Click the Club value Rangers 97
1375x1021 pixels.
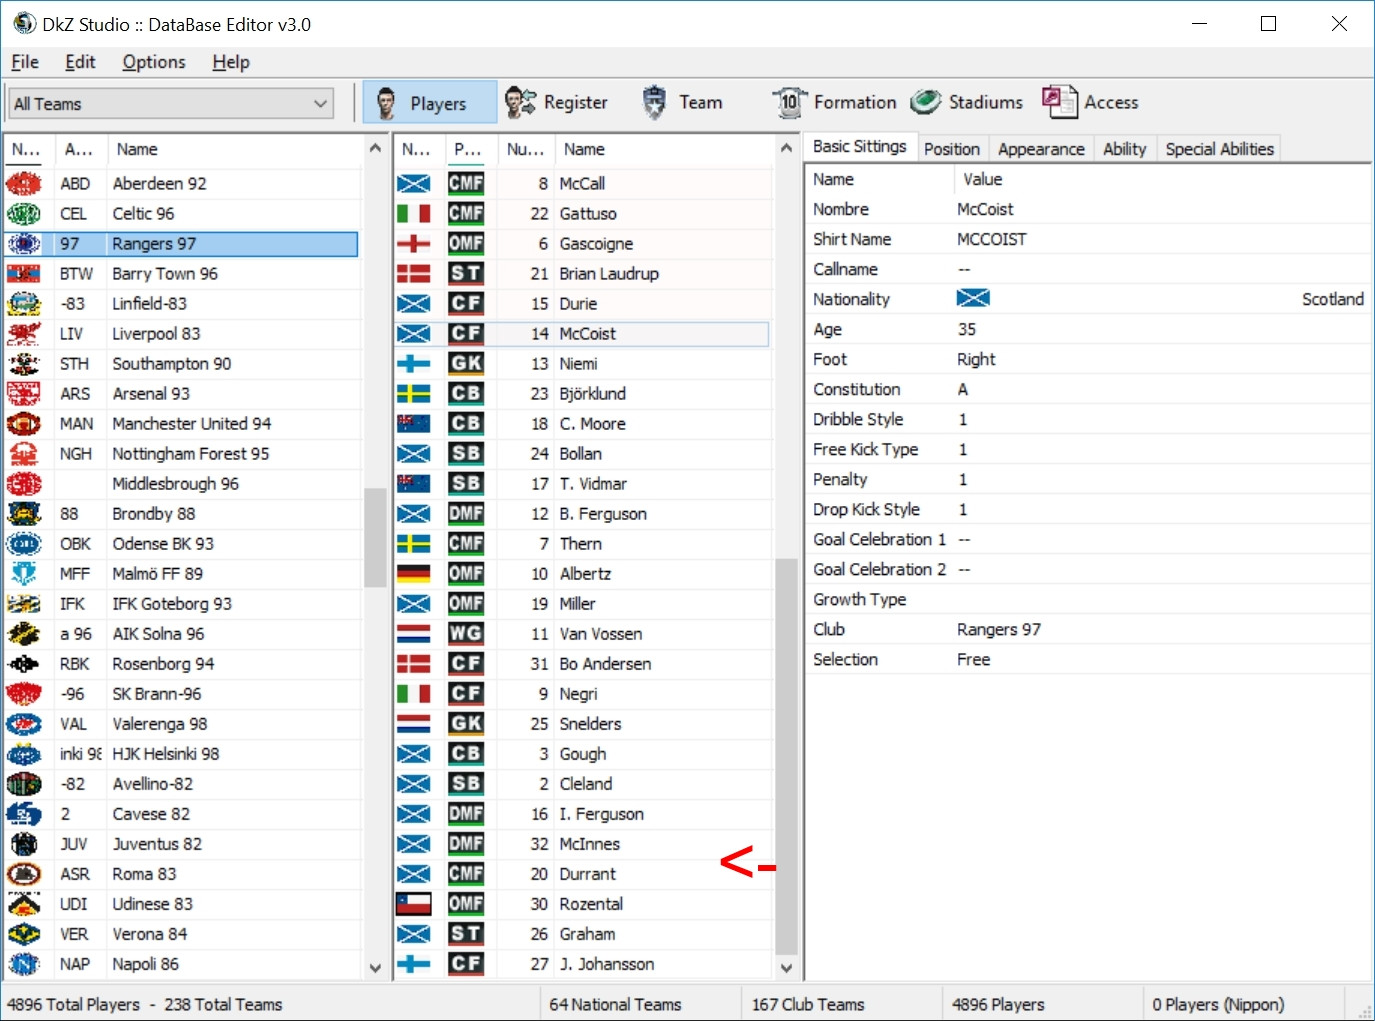[999, 629]
